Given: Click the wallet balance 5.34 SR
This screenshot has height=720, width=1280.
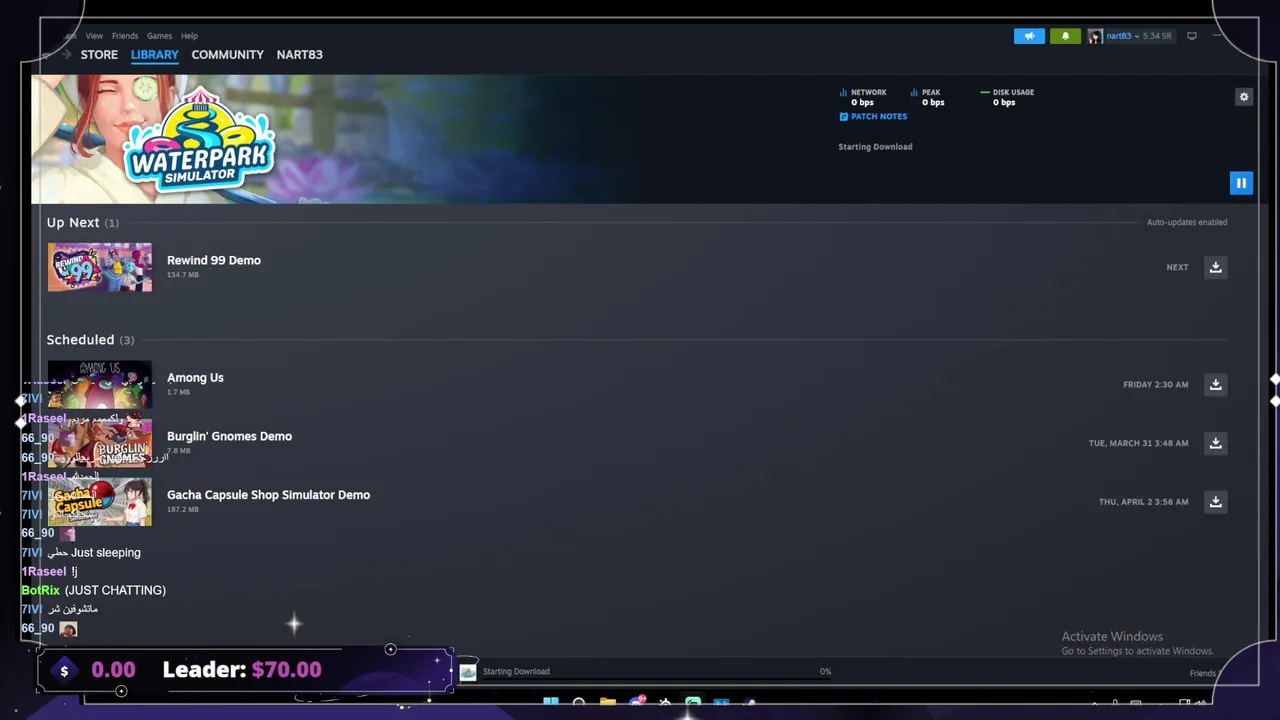Looking at the screenshot, I should (x=1156, y=36).
